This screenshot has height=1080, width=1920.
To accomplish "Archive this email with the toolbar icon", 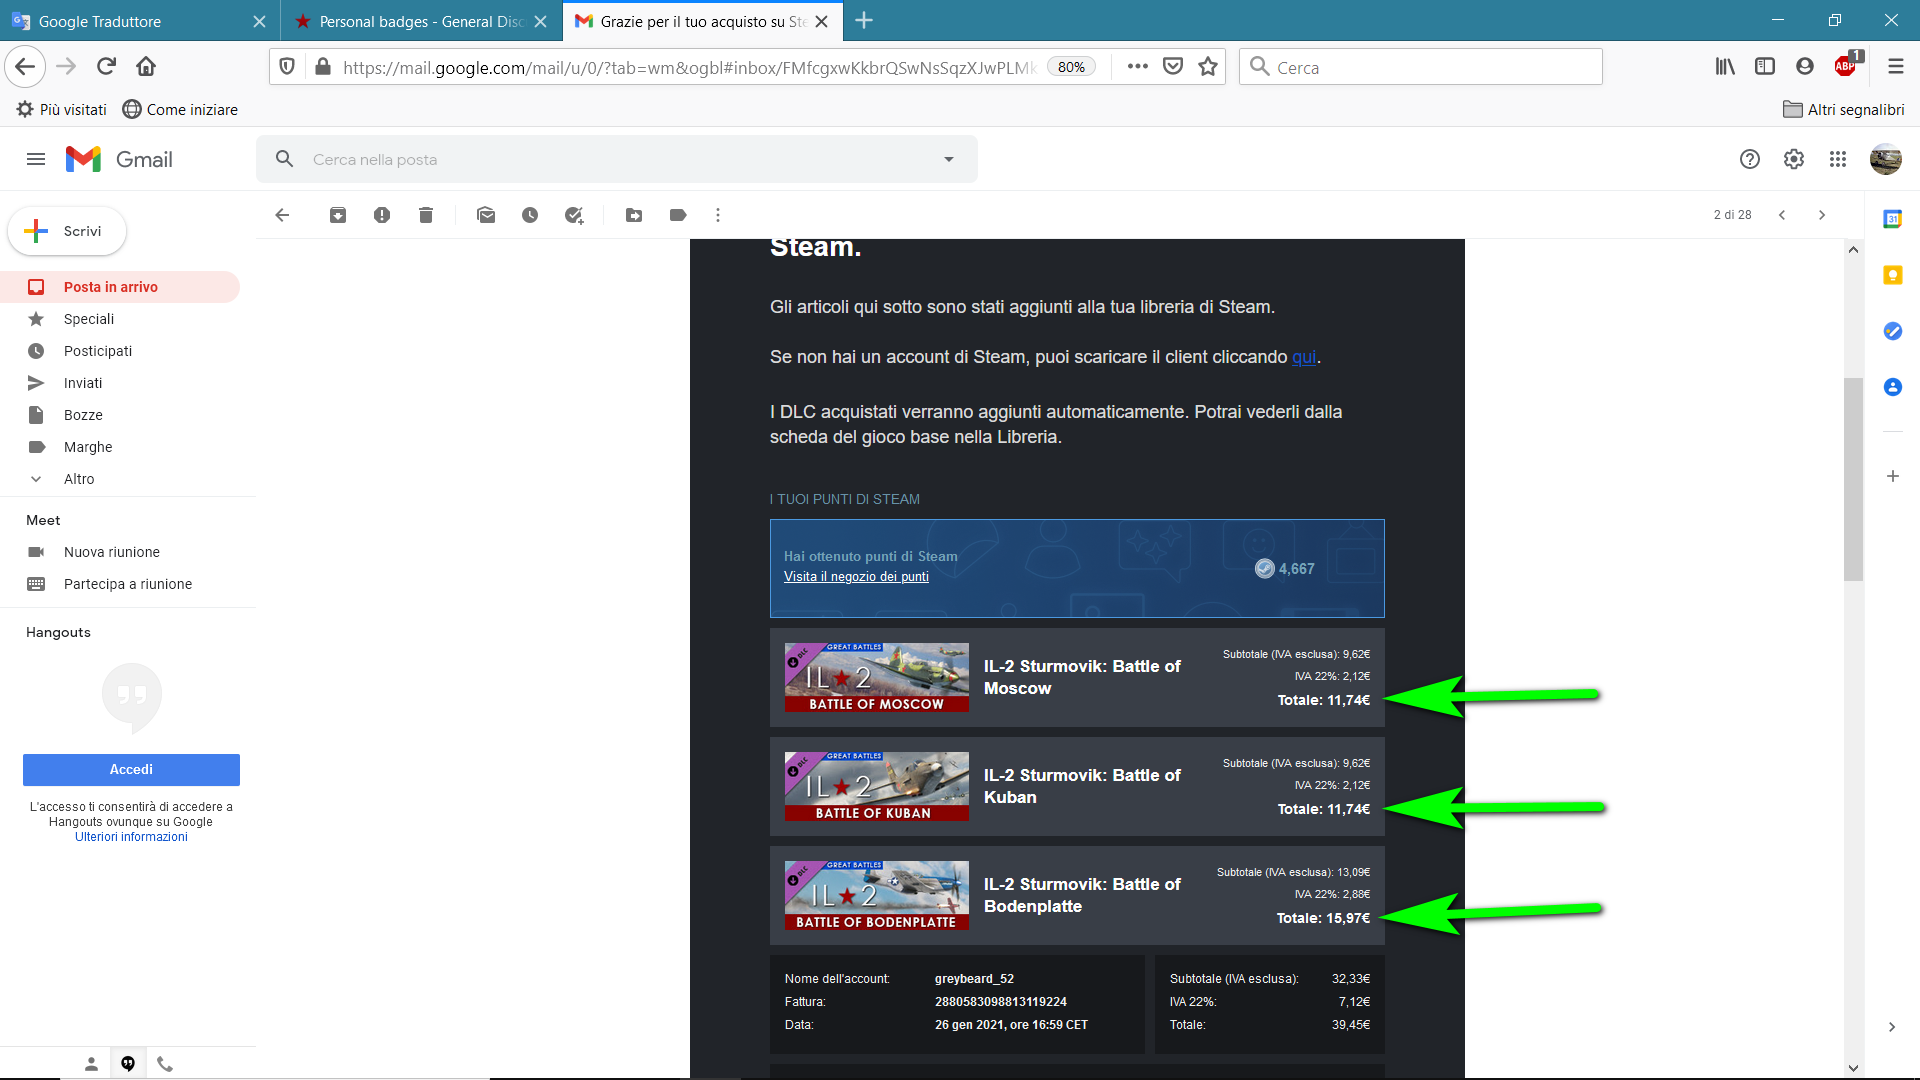I will [x=338, y=215].
